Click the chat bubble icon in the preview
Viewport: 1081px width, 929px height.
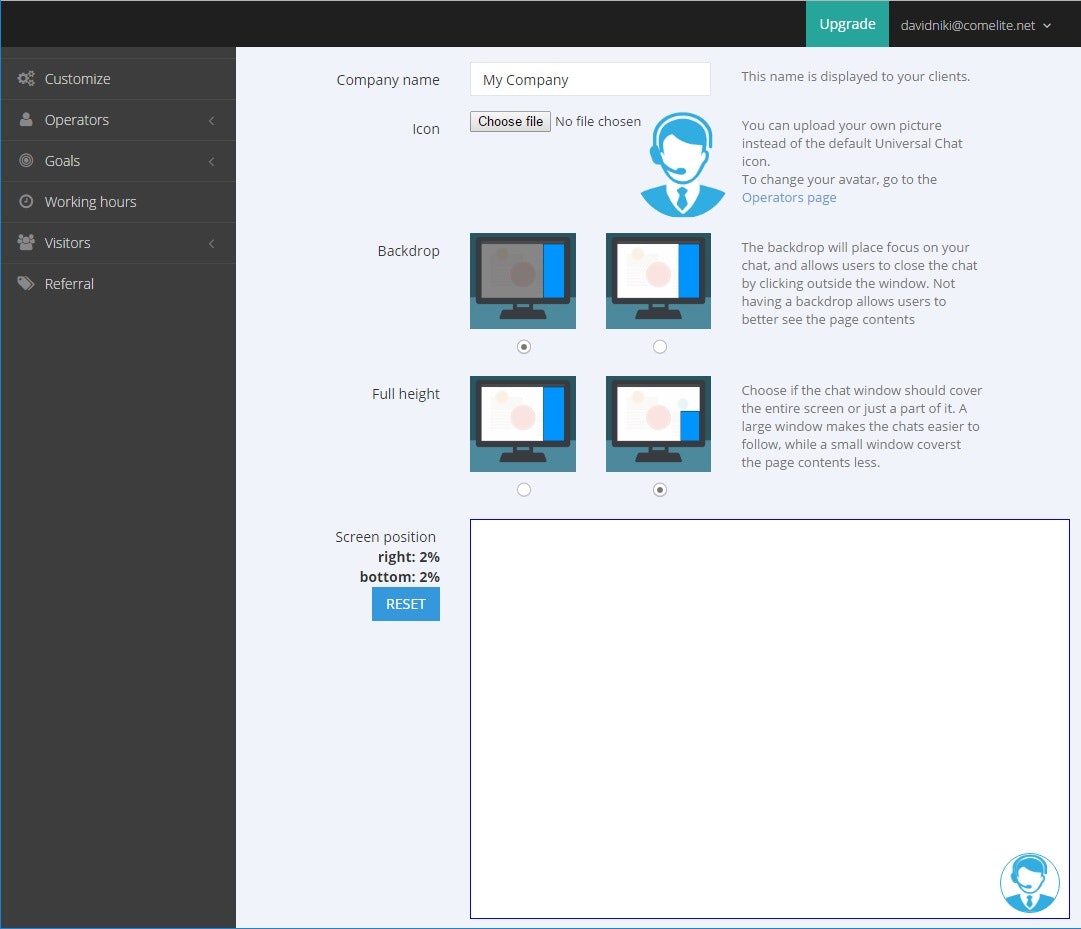pyautogui.click(x=1030, y=882)
